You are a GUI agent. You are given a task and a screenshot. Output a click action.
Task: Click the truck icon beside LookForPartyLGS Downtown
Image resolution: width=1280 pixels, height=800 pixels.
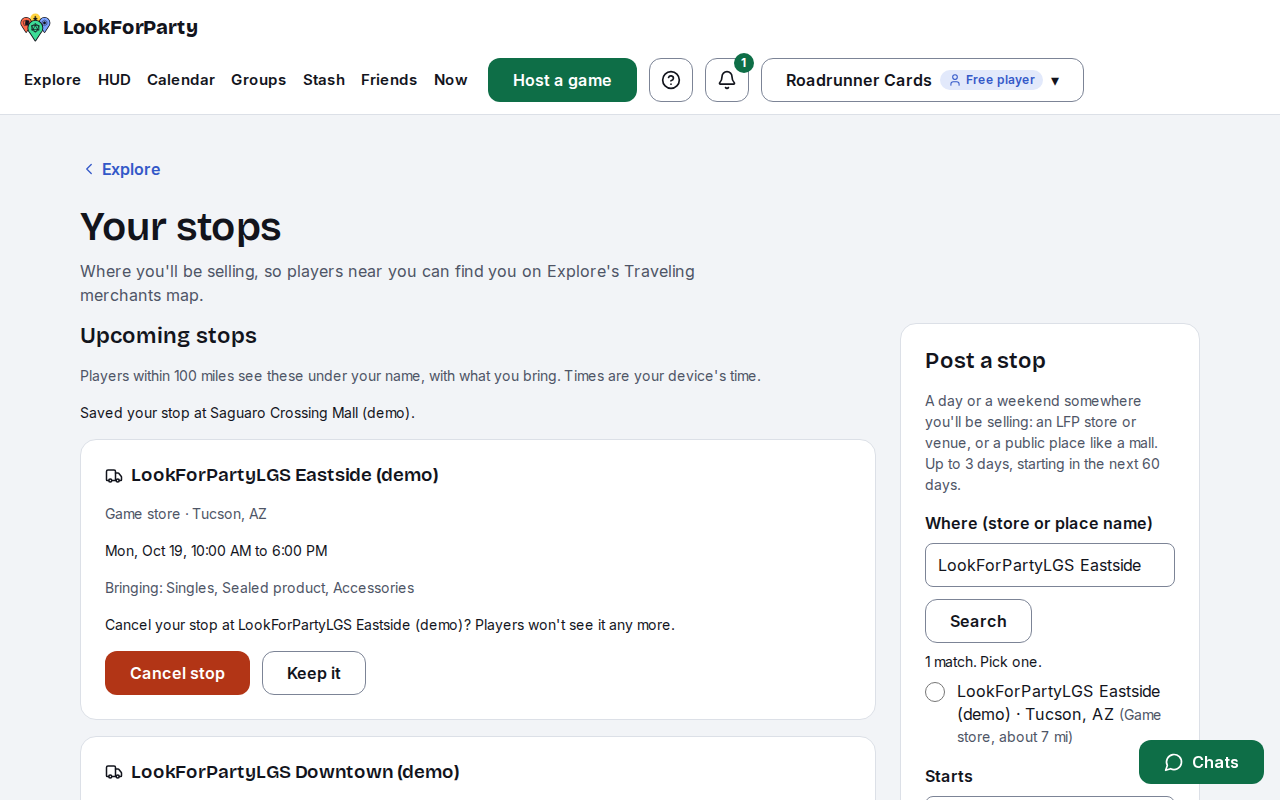[x=114, y=773]
